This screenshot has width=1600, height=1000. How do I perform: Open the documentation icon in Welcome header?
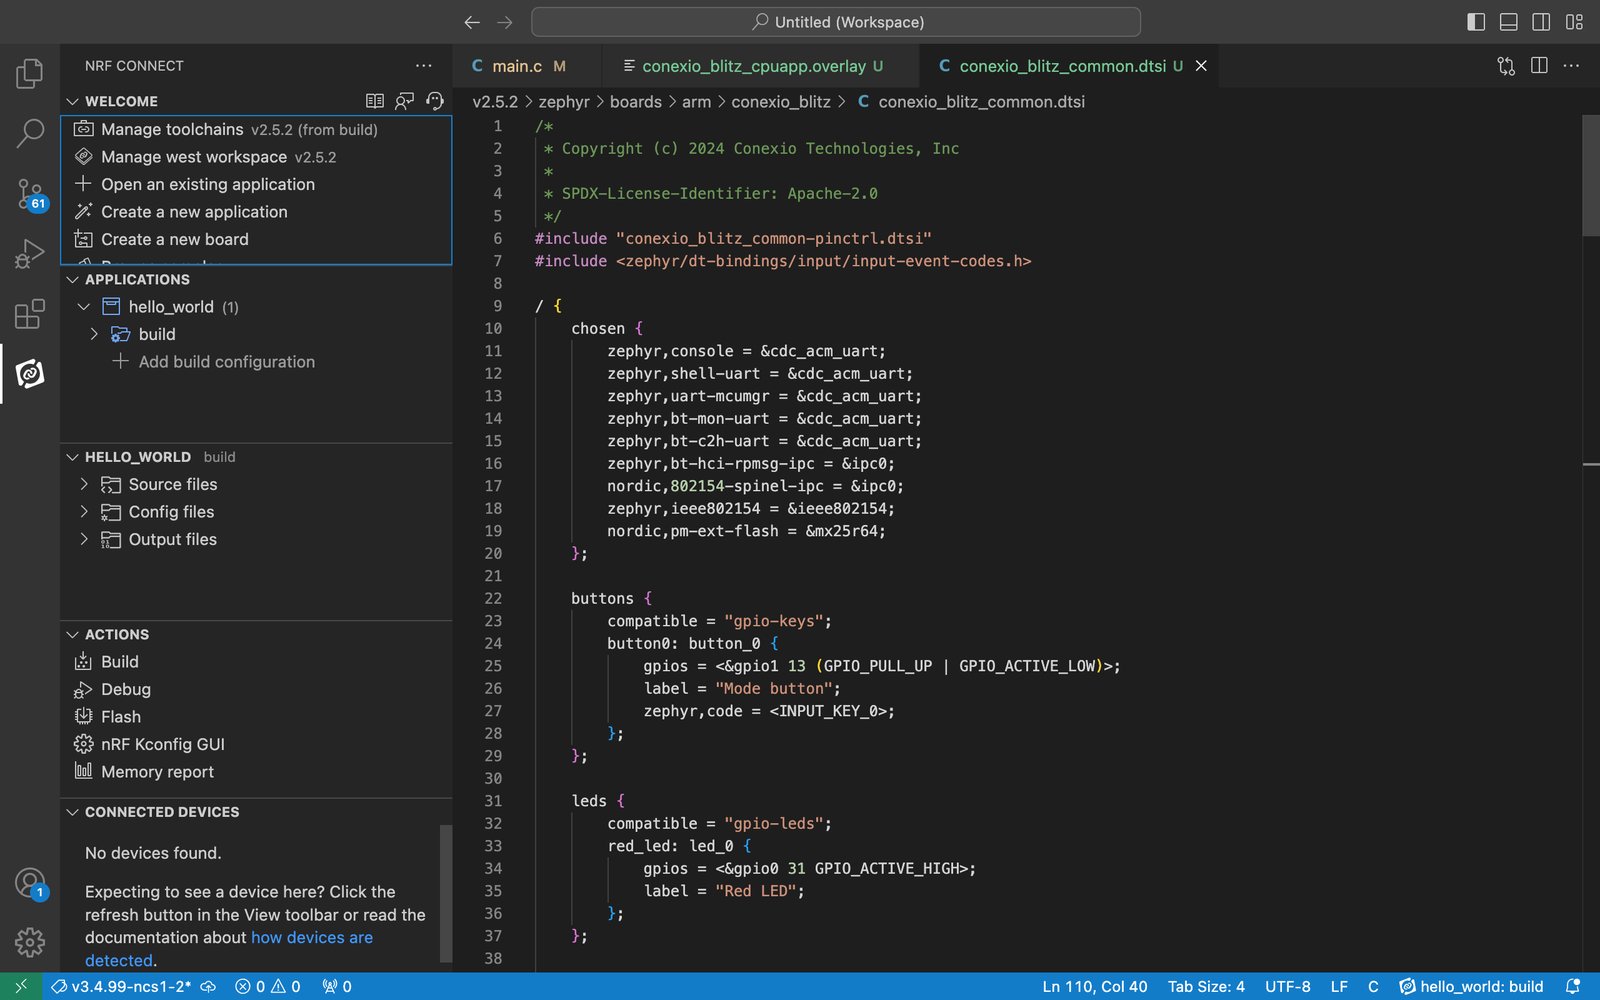coord(375,101)
